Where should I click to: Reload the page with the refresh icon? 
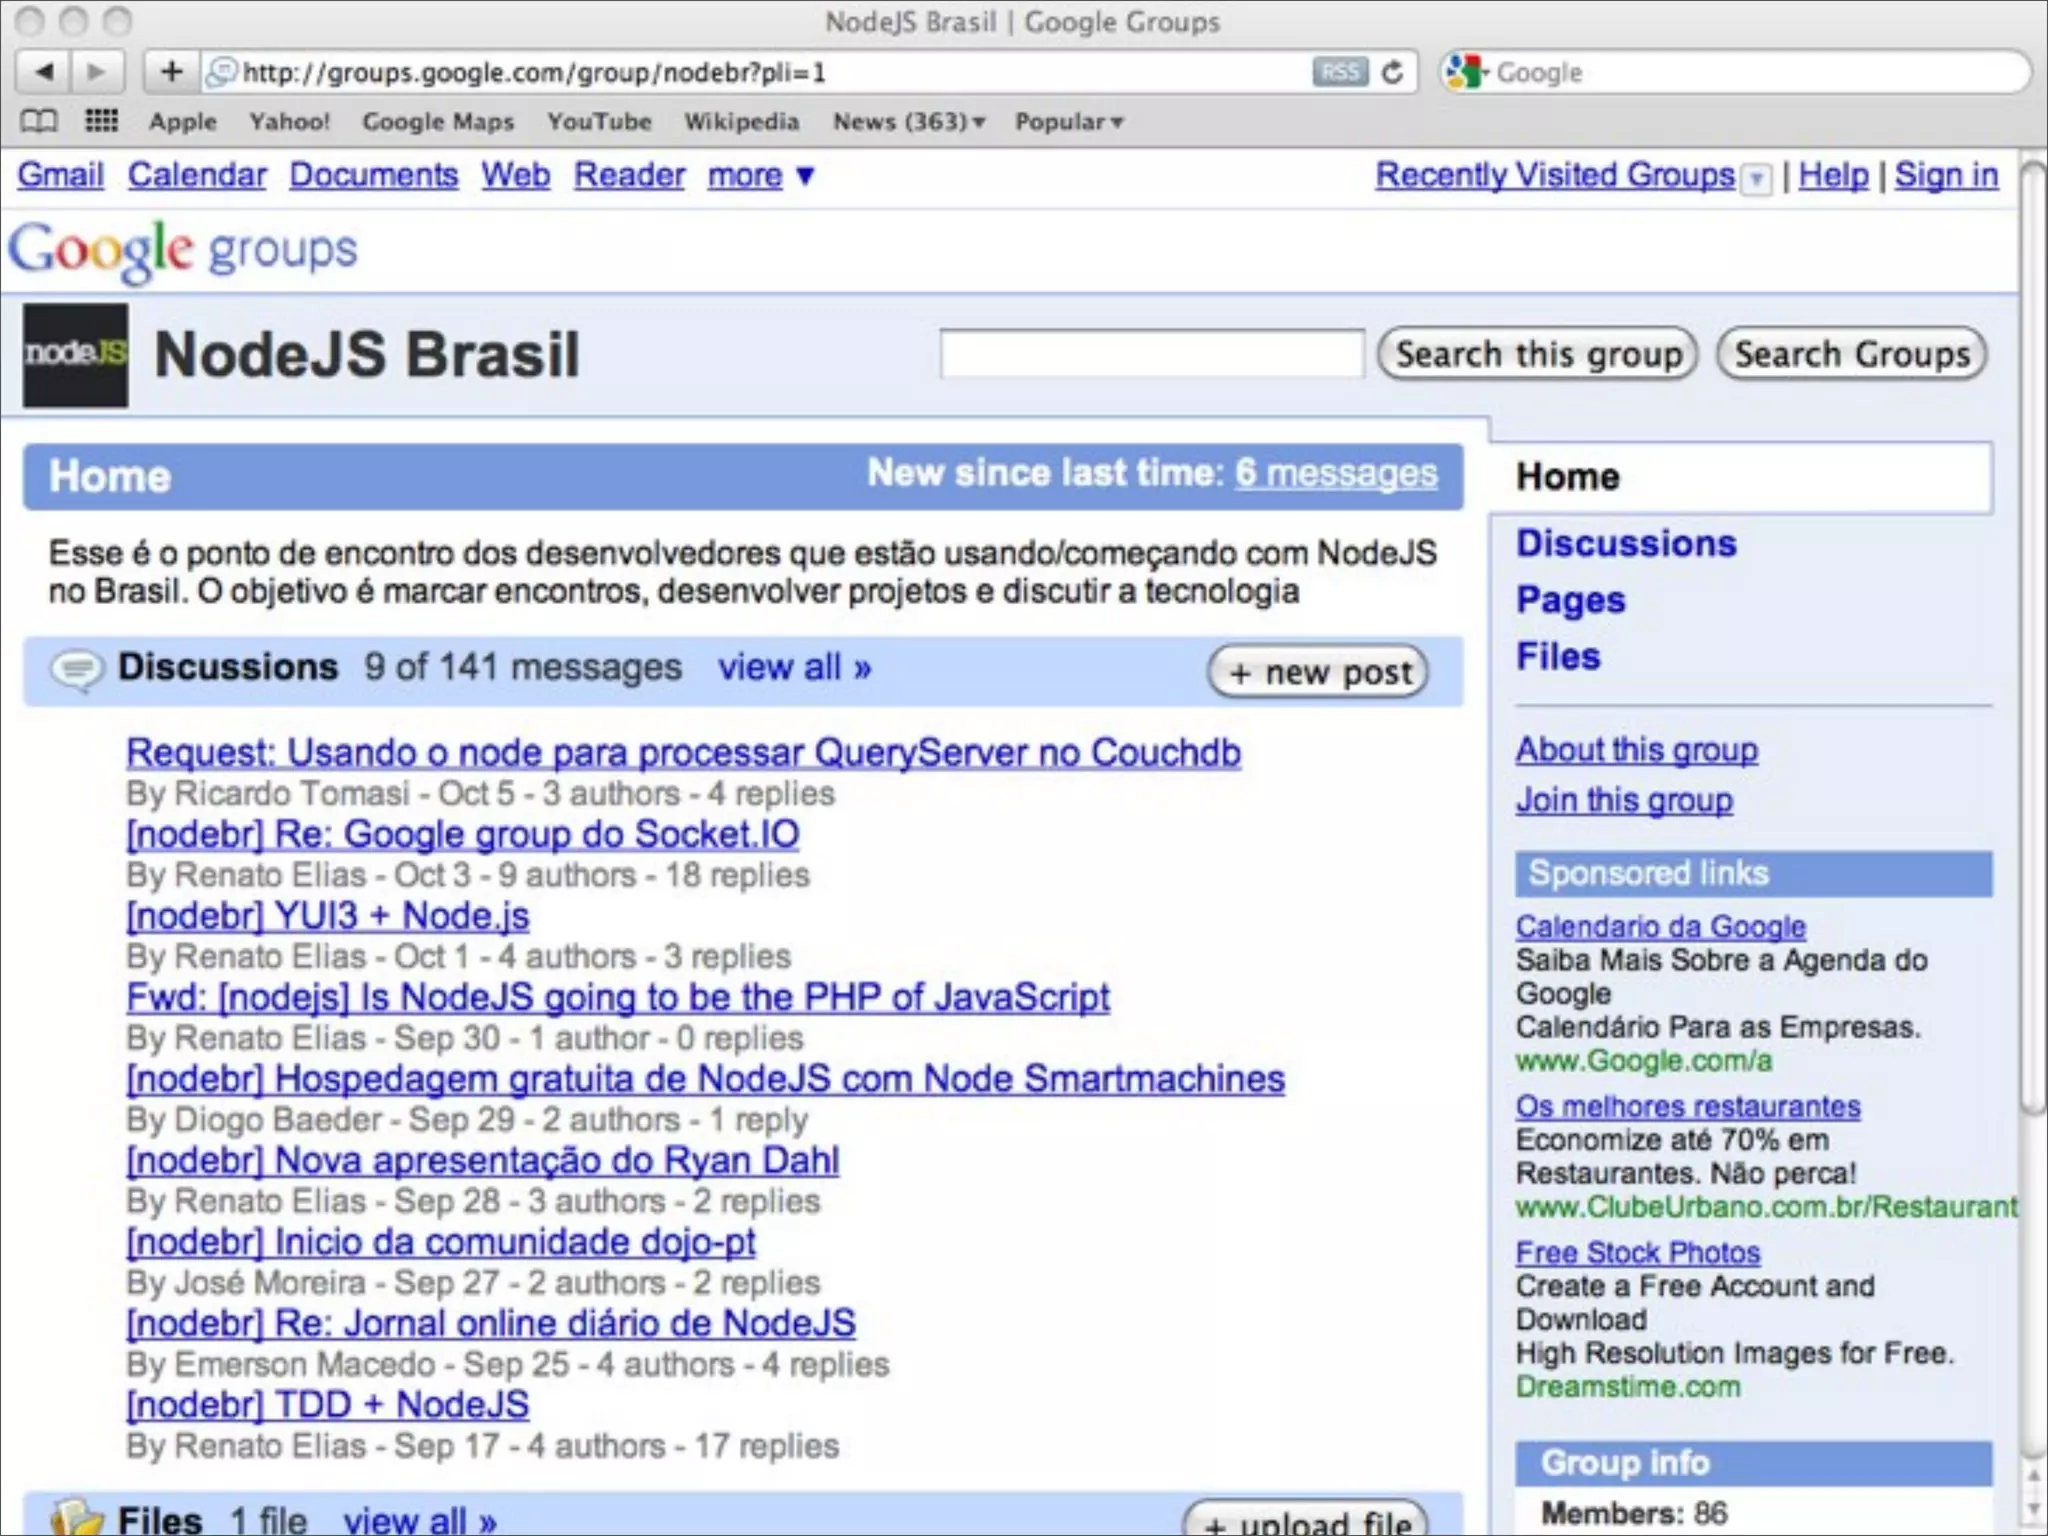(x=1392, y=72)
